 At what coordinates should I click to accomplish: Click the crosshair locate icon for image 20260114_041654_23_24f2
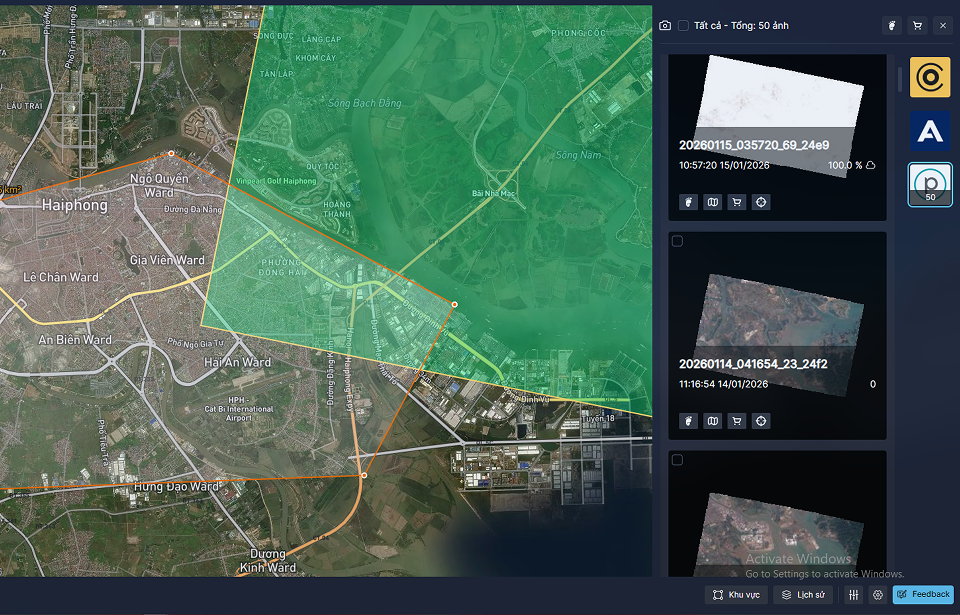[x=762, y=421]
